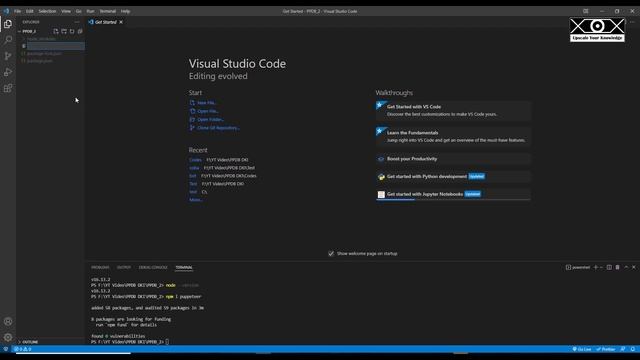This screenshot has width=640, height=360.
Task: Open Explorer's more actions ellipsis
Action: tap(77, 22)
